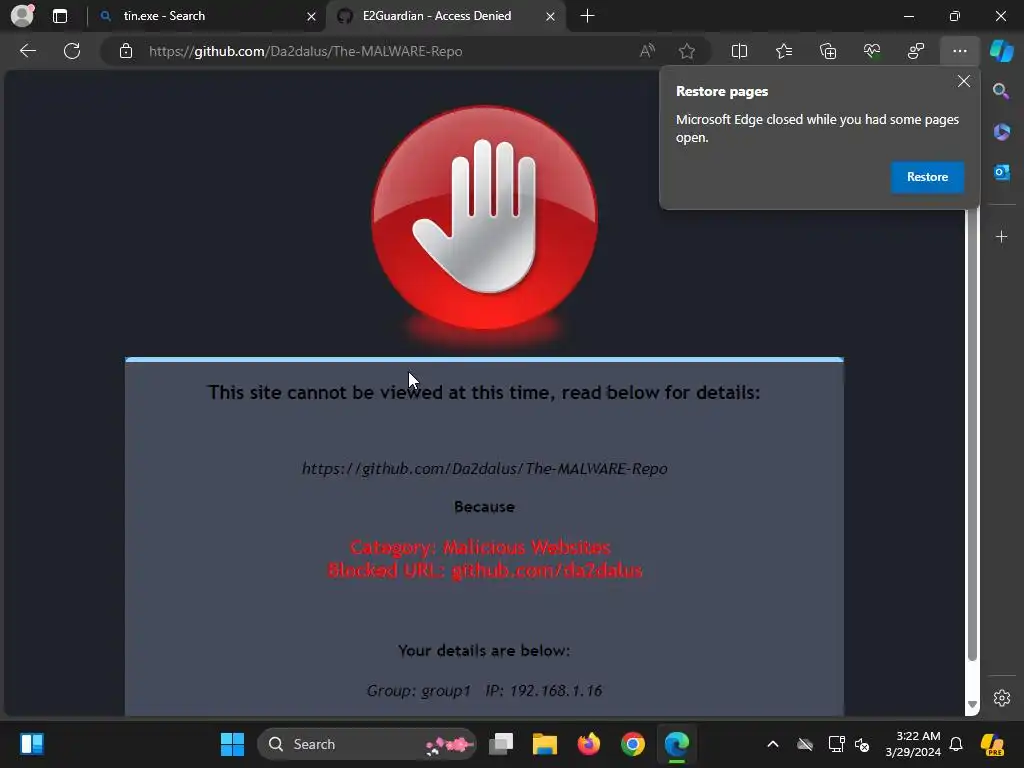The width and height of the screenshot is (1024, 768).
Task: Open File Explorer from taskbar
Action: 545,744
